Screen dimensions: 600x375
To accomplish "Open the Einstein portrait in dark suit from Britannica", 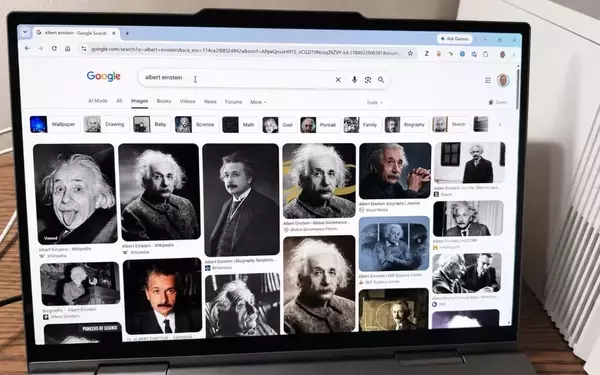I will 241,200.
